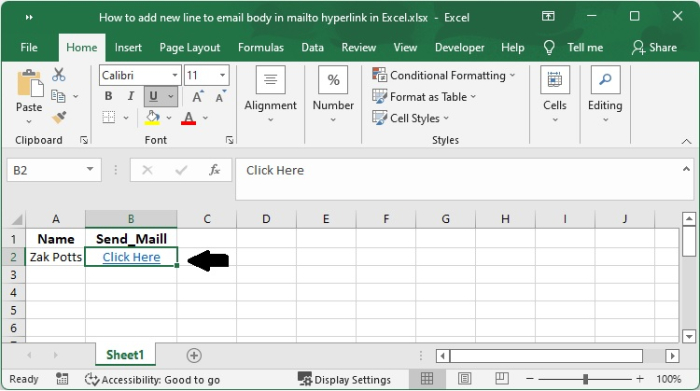Open Format as Table gallery
The image size is (700, 391).
[x=424, y=97]
